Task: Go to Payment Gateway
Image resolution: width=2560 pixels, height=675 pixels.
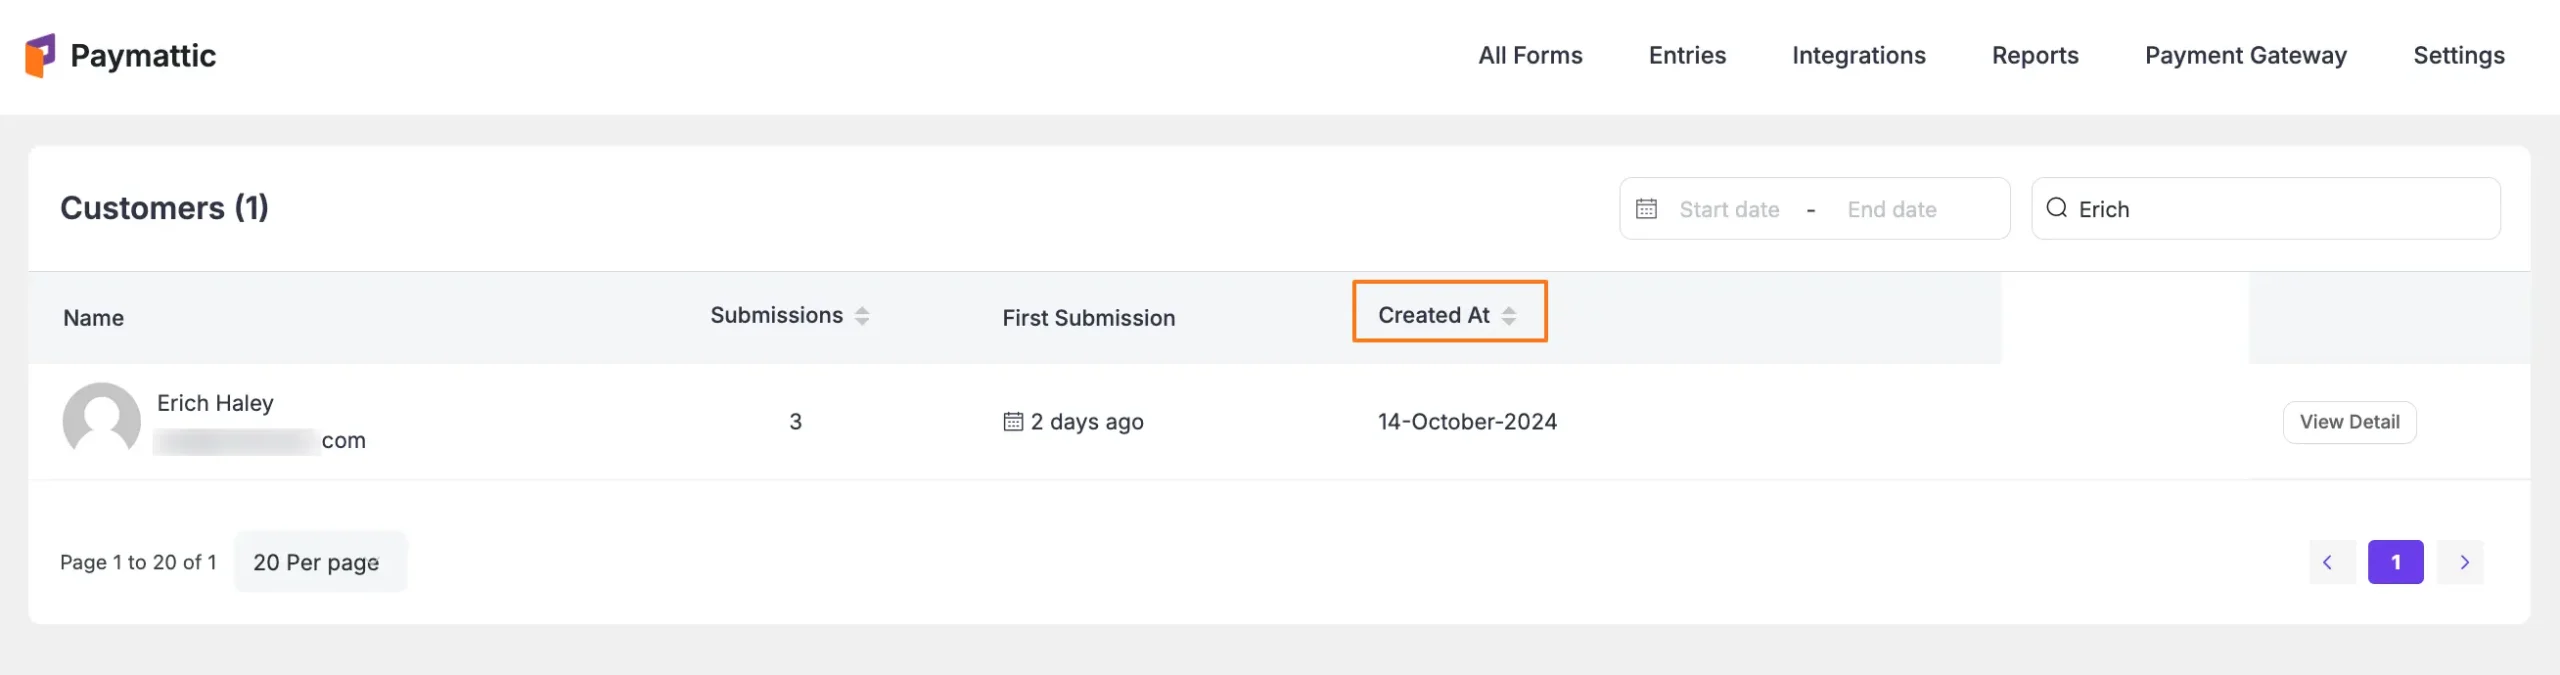Action: pyautogui.click(x=2245, y=56)
